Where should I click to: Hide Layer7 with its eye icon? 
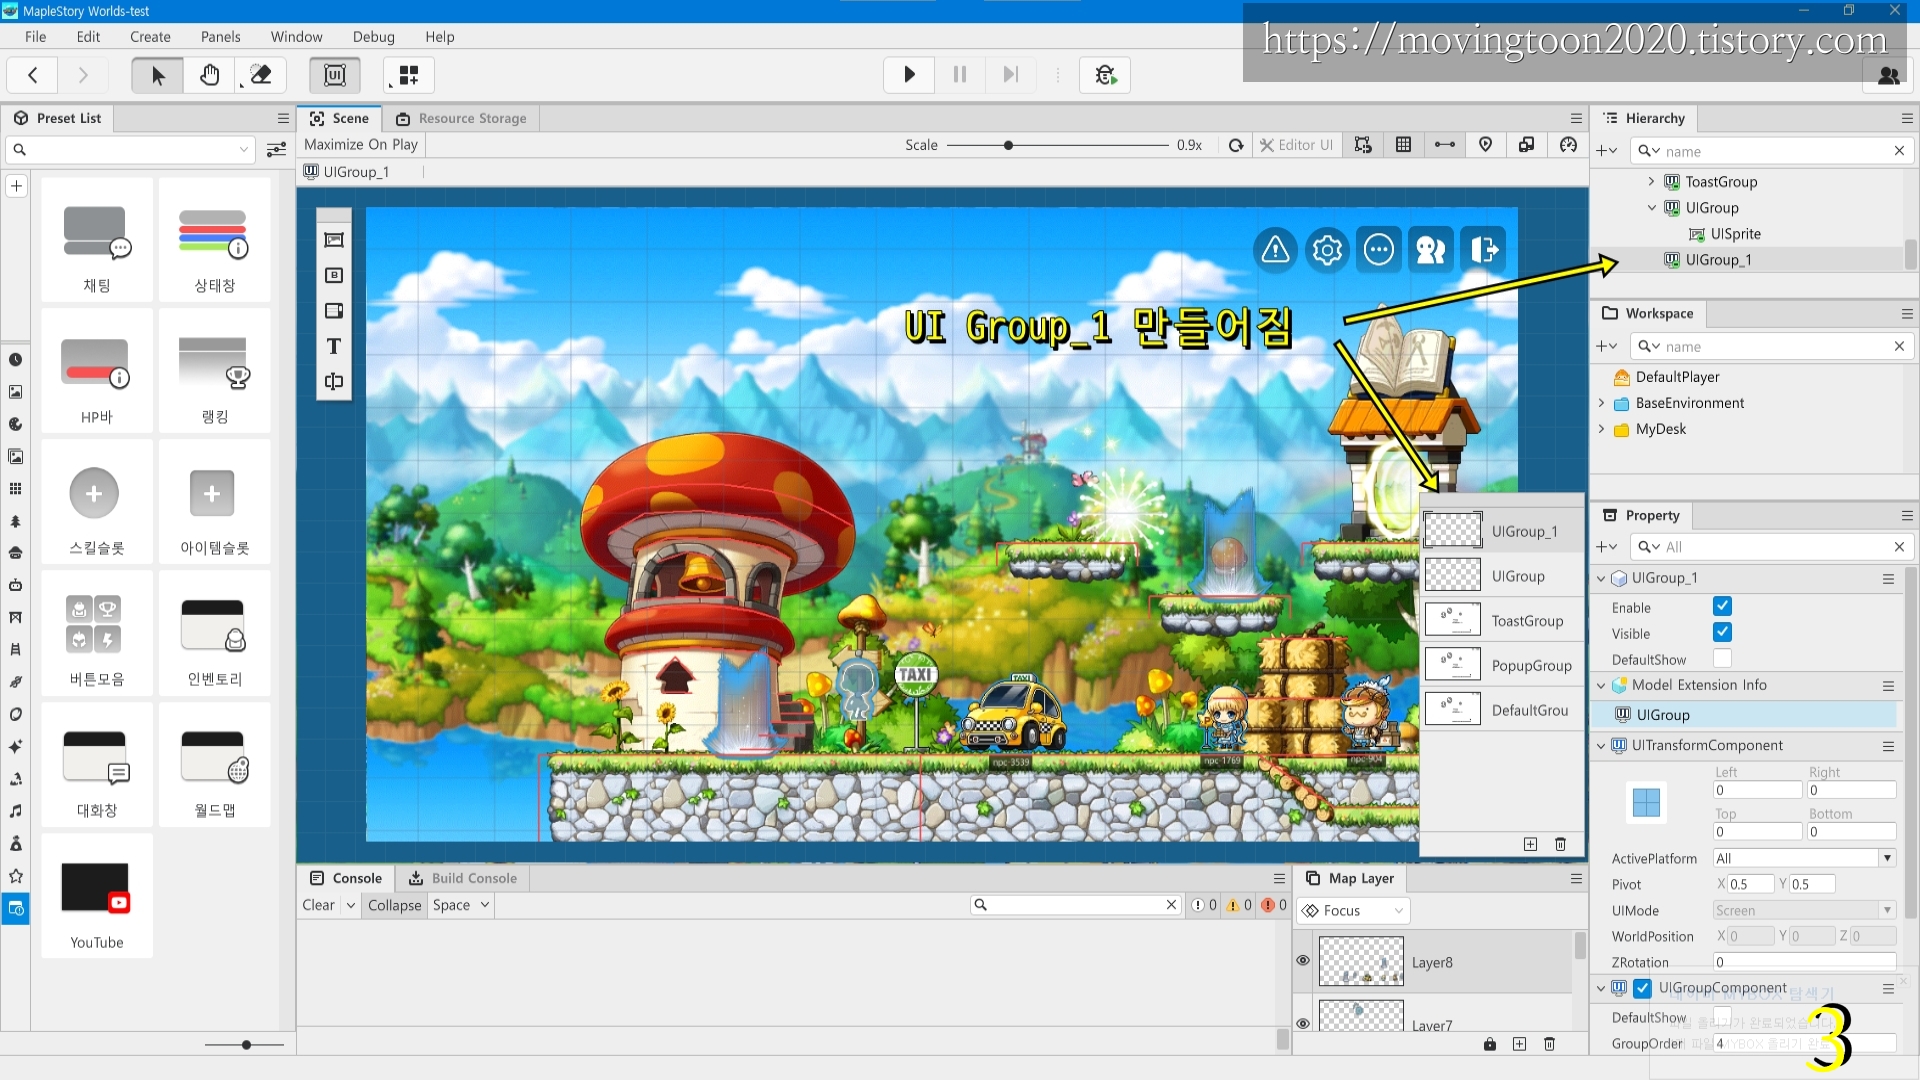point(1303,1023)
